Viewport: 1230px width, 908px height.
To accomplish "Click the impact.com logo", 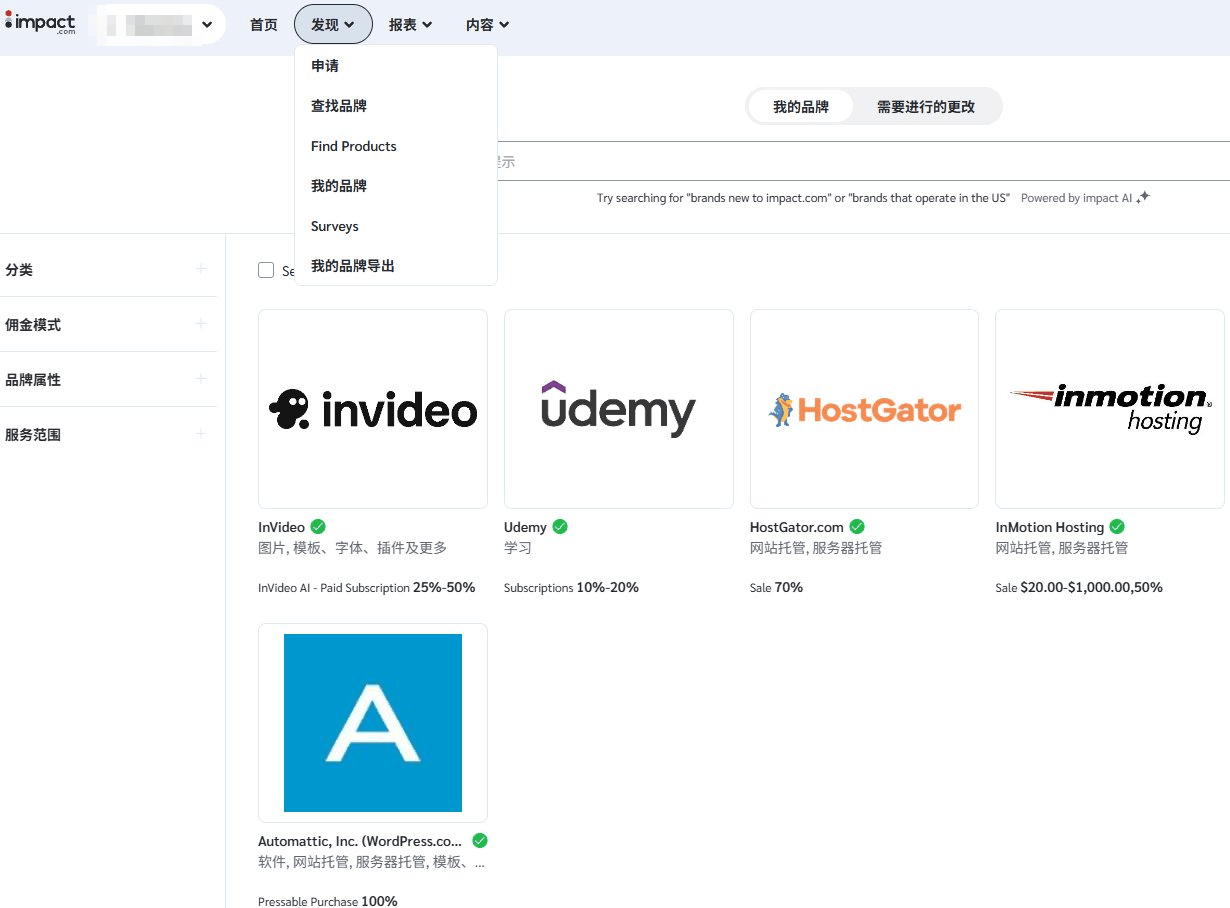I will coord(40,24).
